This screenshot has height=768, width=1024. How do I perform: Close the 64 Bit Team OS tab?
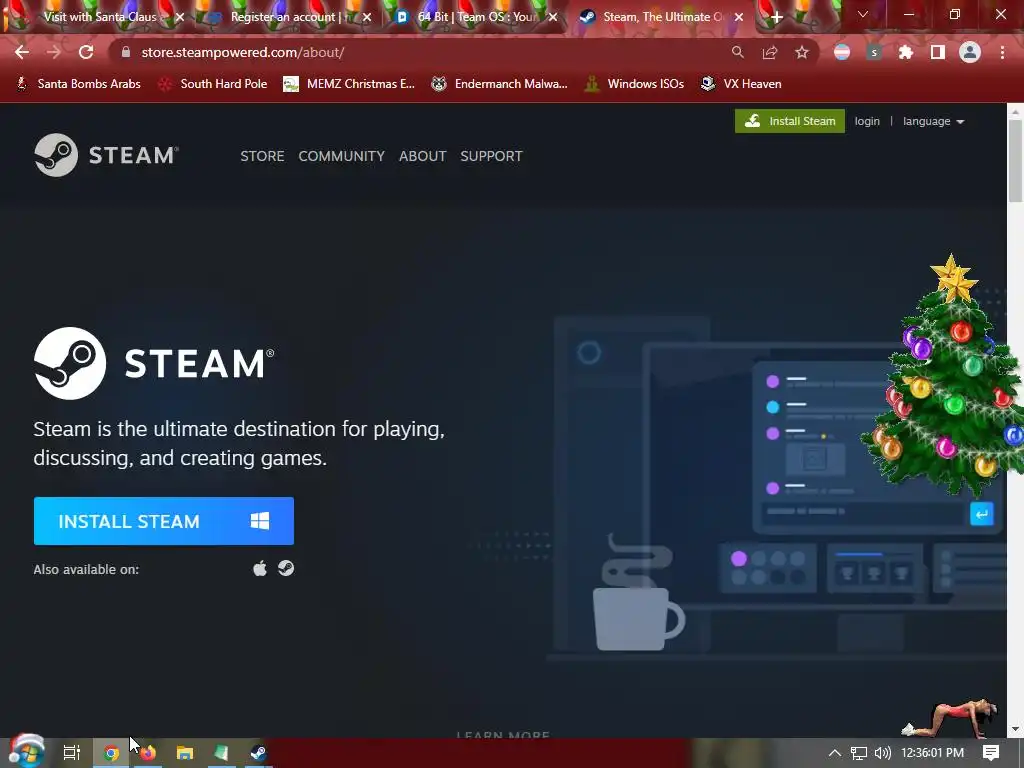pos(553,18)
